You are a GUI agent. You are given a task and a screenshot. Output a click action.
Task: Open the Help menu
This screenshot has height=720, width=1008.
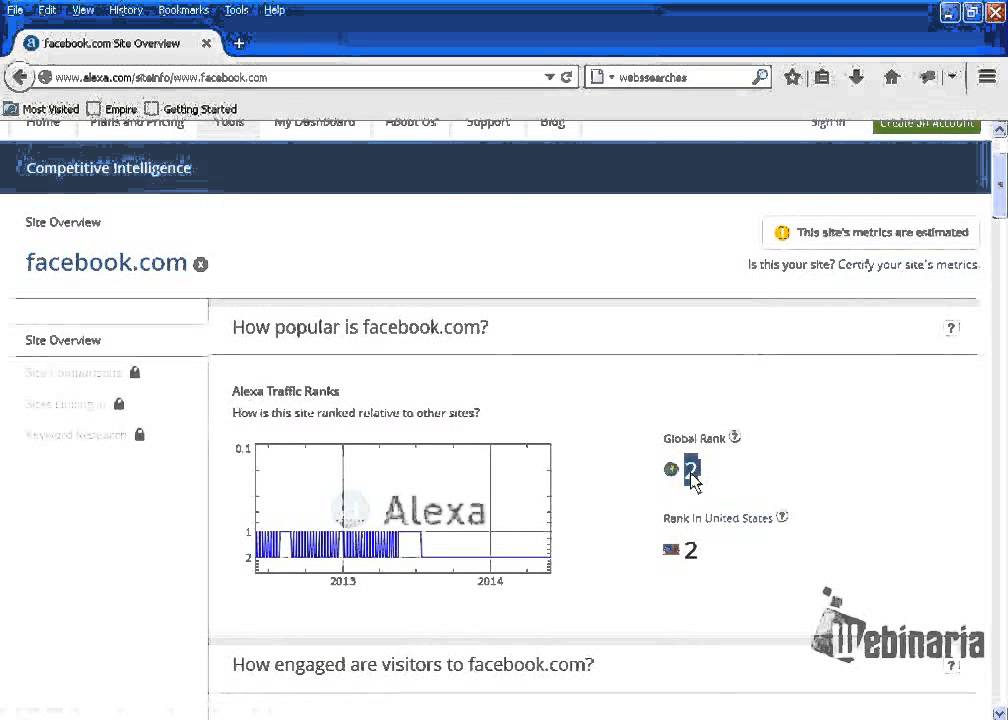point(274,10)
